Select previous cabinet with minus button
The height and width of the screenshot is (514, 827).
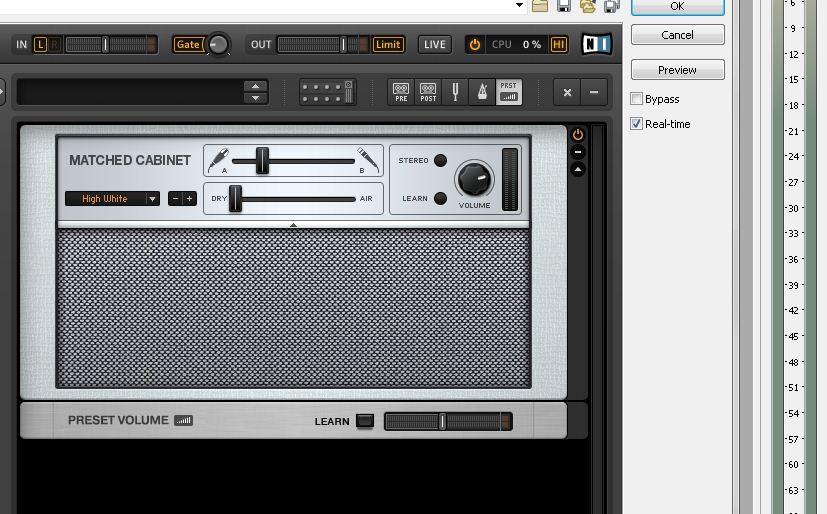point(176,199)
